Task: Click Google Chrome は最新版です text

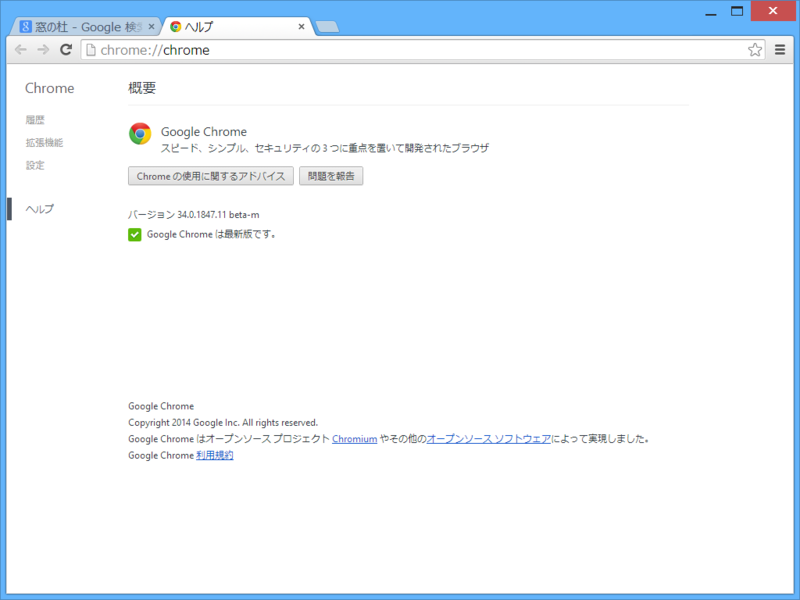Action: click(x=211, y=235)
